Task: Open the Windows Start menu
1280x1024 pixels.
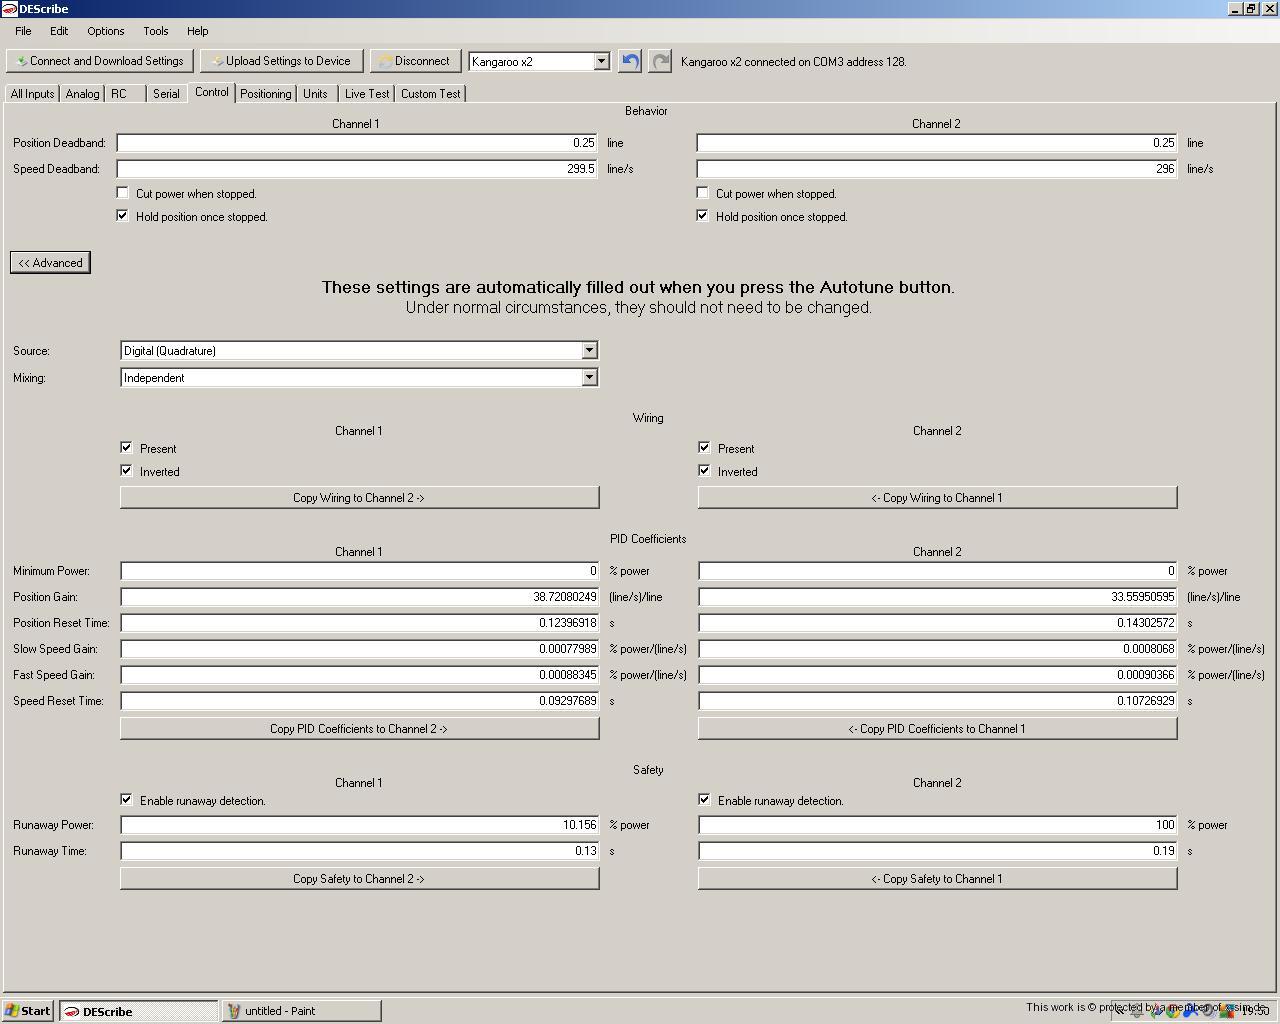Action: [x=28, y=1011]
